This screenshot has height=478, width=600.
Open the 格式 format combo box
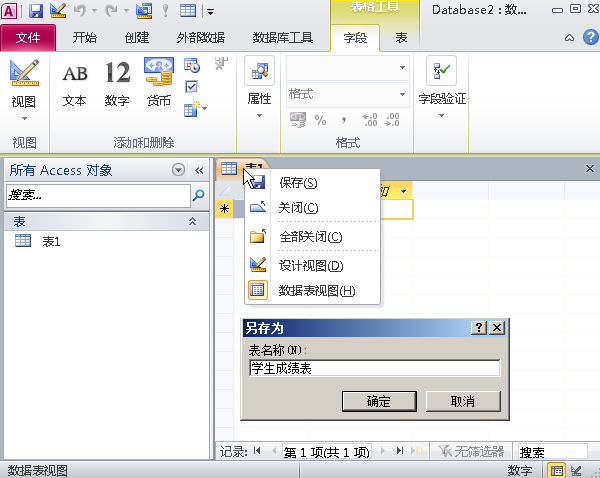(348, 94)
